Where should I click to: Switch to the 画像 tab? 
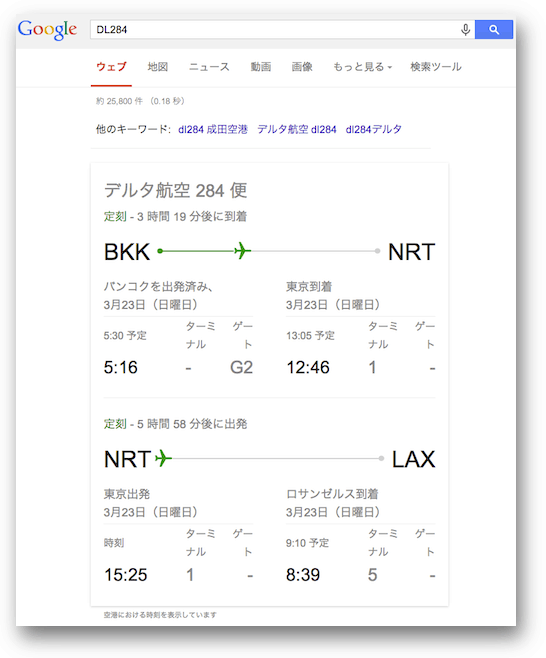coord(302,67)
